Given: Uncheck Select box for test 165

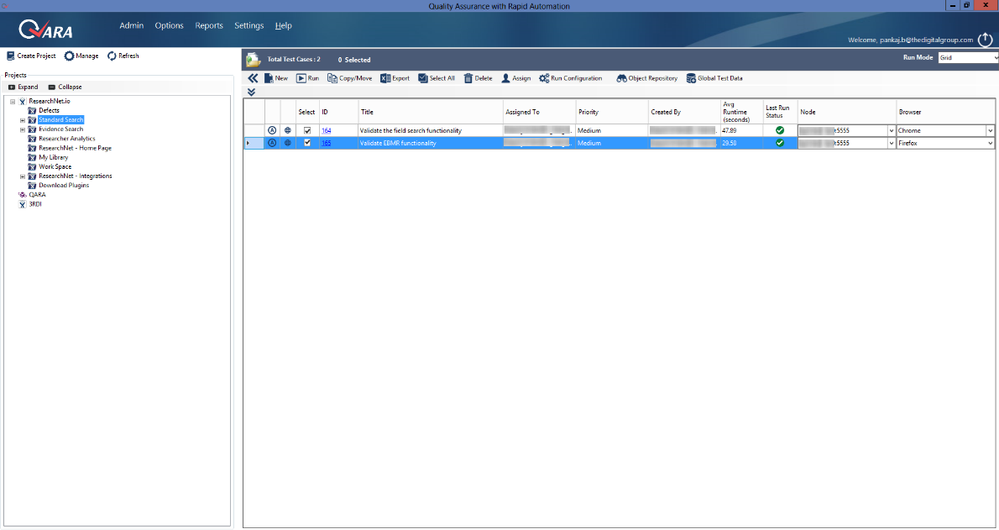Looking at the screenshot, I should click(x=307, y=143).
